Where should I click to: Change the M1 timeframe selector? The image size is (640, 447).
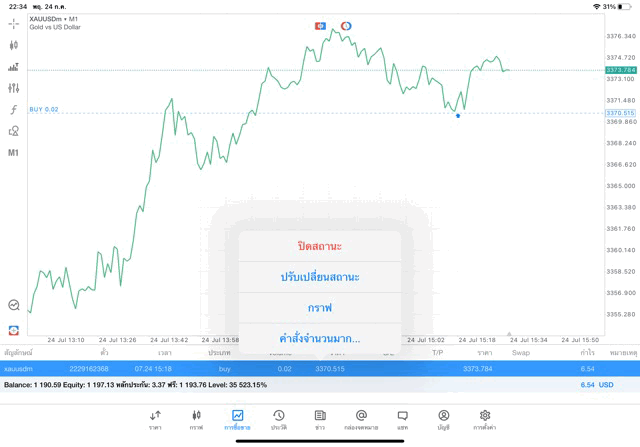click(14, 153)
